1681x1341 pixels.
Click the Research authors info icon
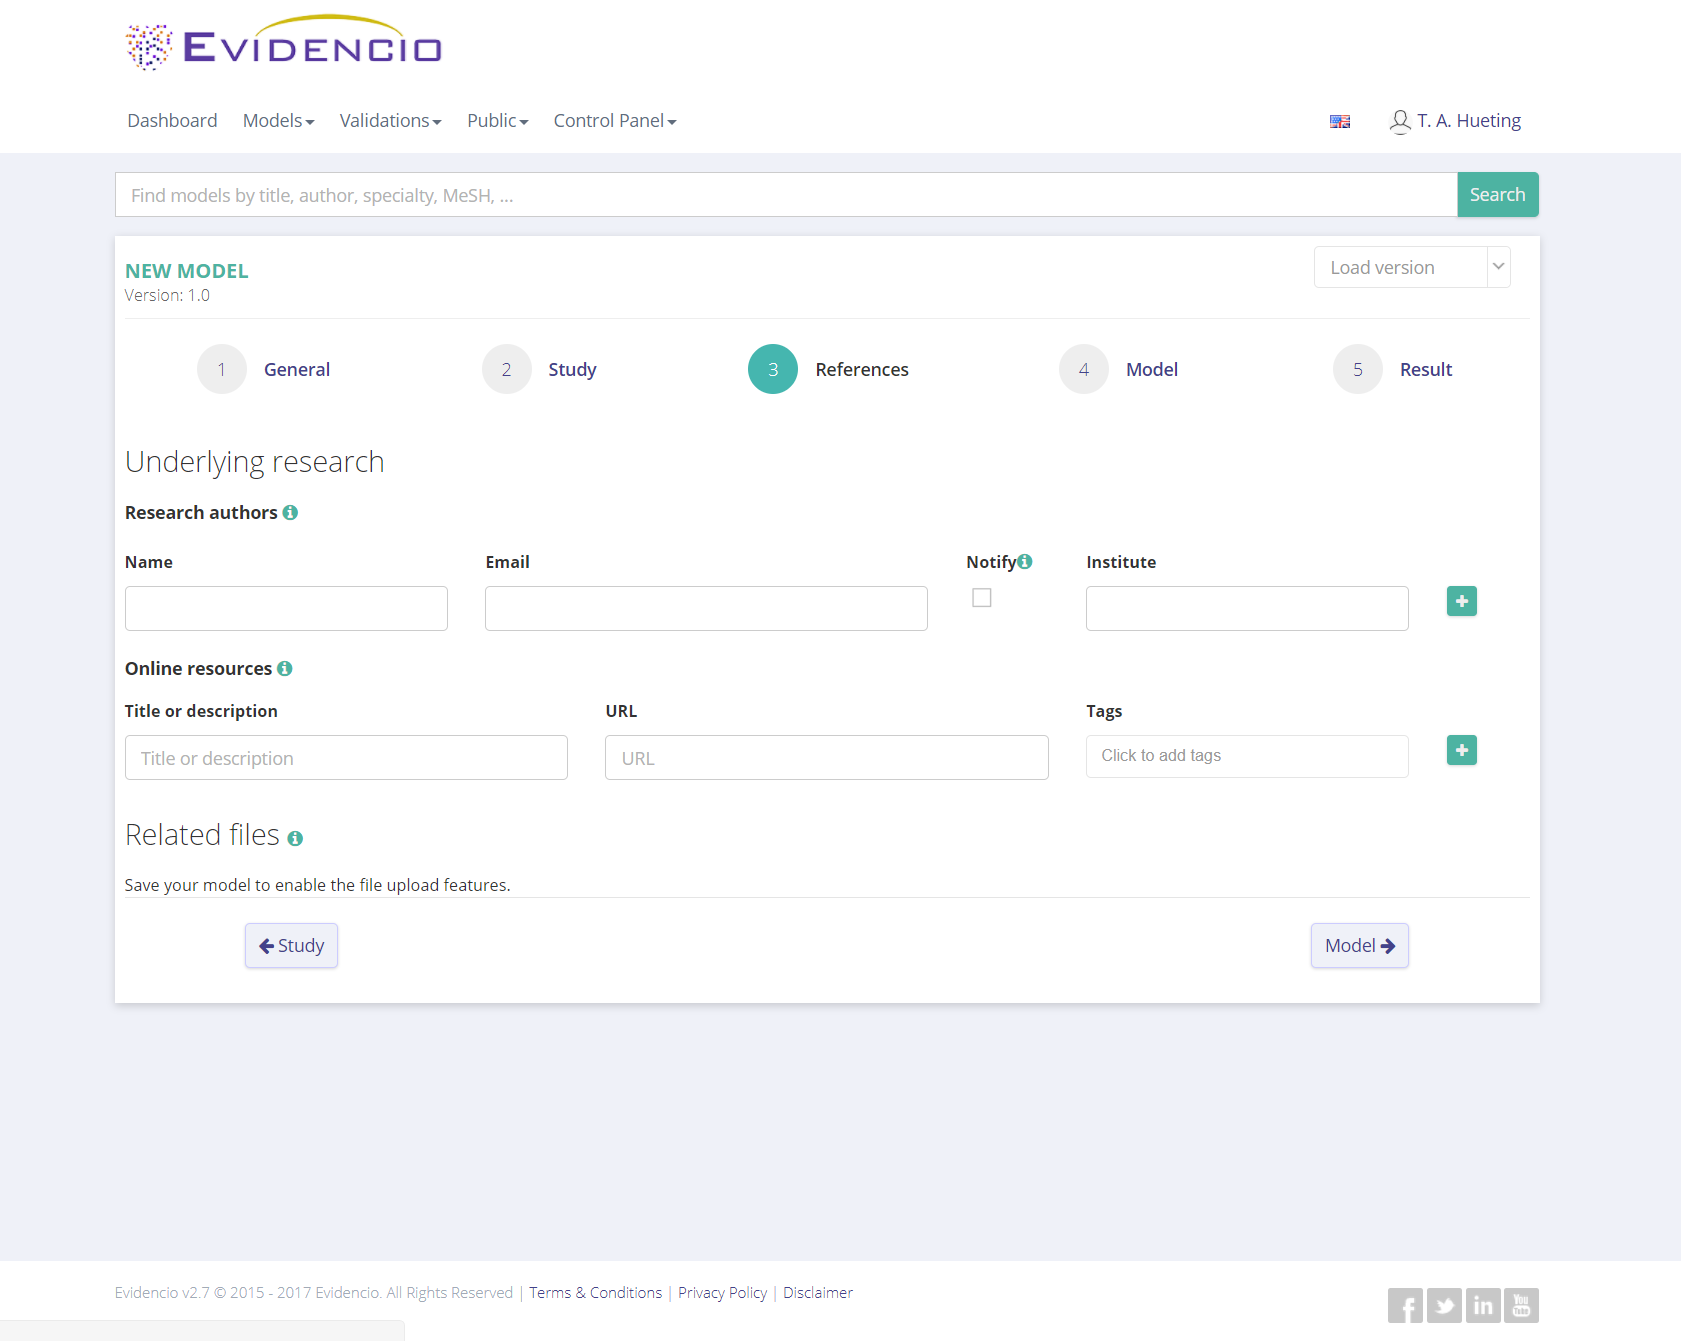tap(290, 513)
